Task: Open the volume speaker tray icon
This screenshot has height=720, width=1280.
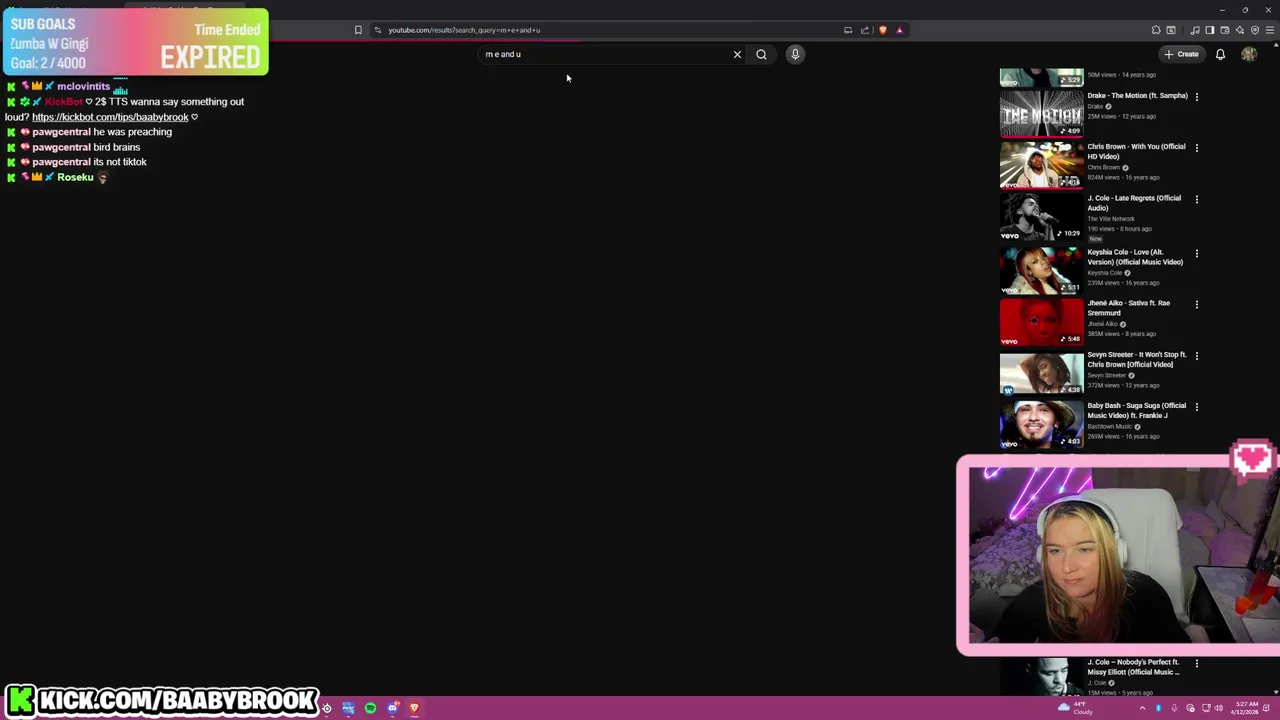Action: click(1218, 708)
